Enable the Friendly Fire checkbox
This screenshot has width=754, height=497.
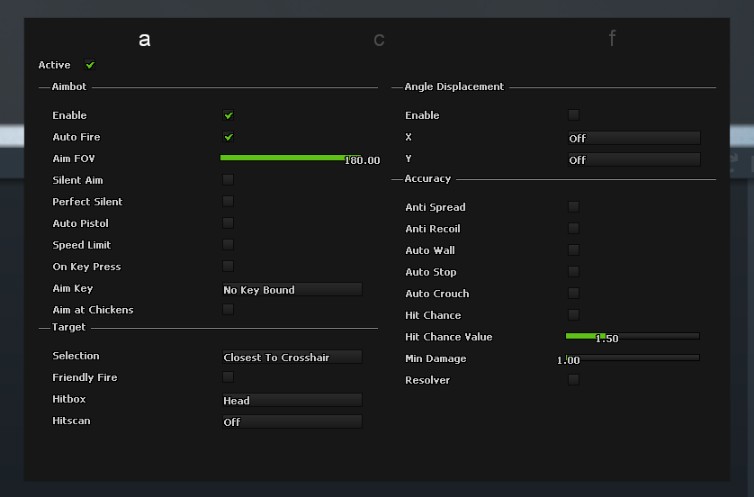click(x=228, y=377)
